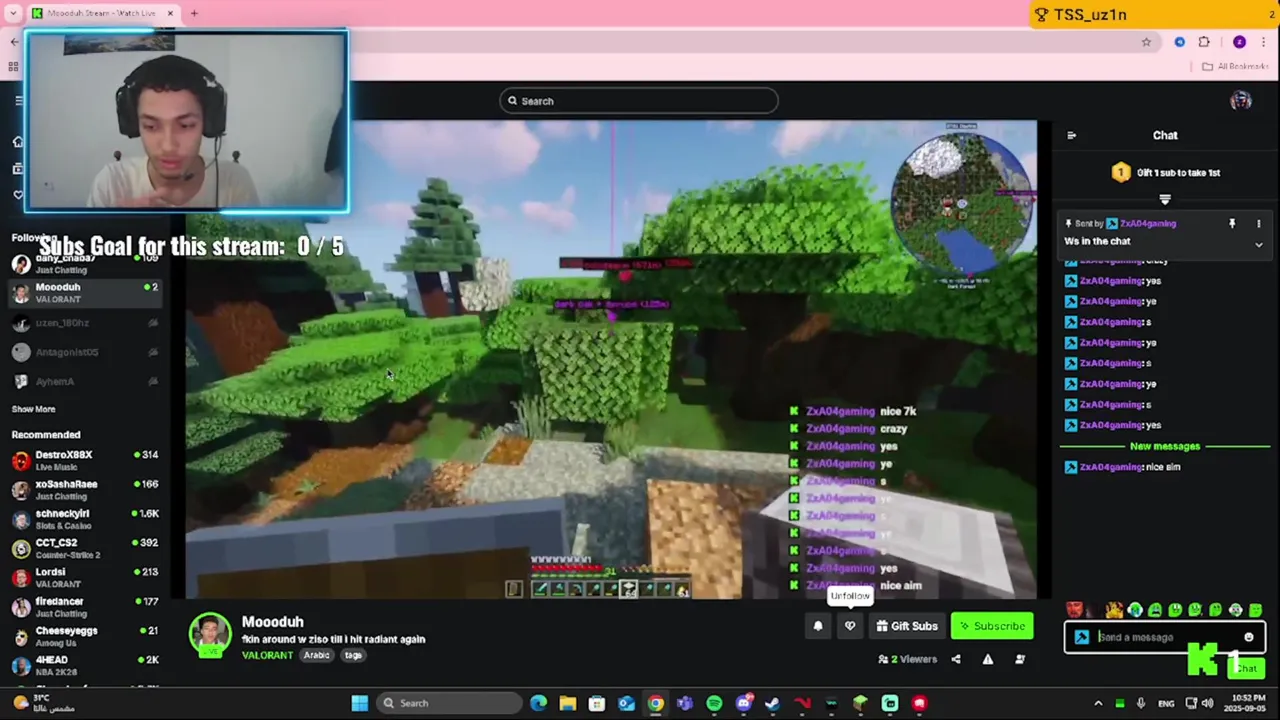Open browser tab list dropdown

pyautogui.click(x=13, y=14)
